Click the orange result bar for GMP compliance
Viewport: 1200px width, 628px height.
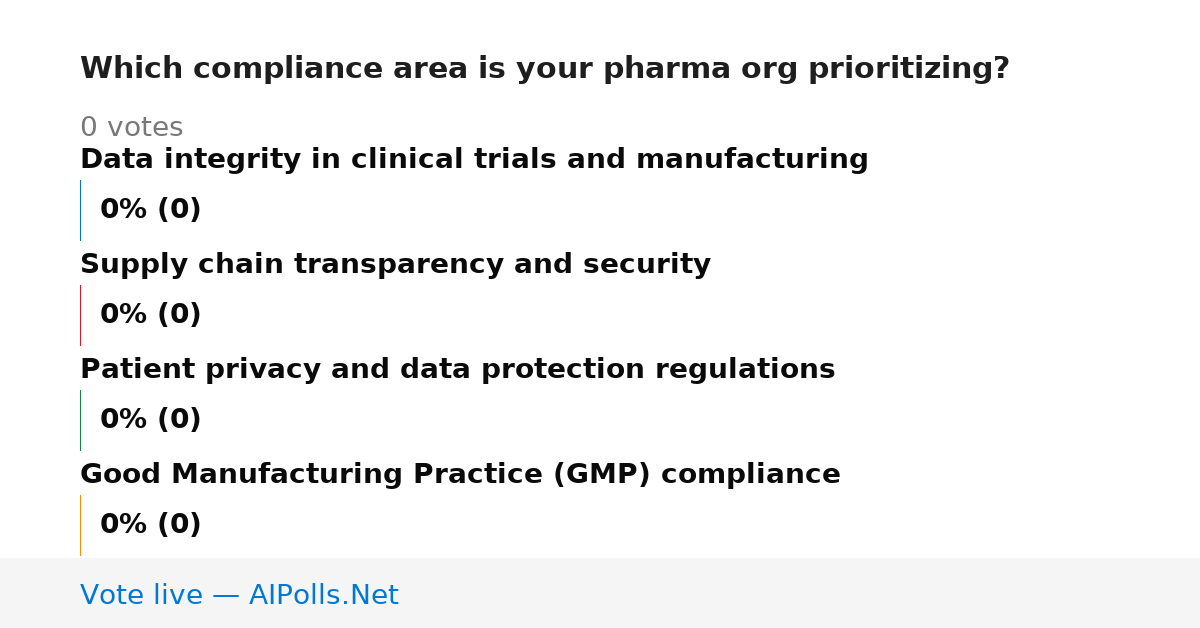[x=81, y=525]
